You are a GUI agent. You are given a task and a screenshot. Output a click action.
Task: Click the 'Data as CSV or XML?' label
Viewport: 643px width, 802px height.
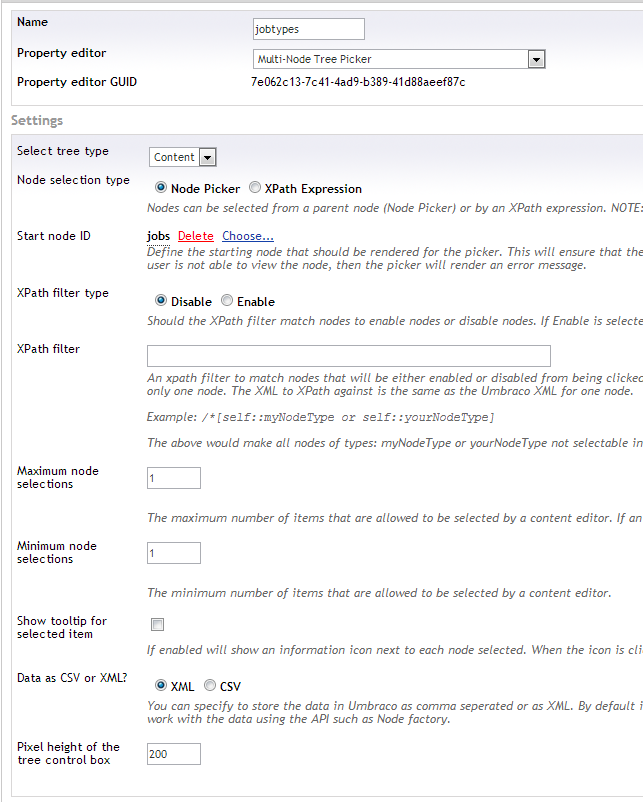(x=72, y=678)
